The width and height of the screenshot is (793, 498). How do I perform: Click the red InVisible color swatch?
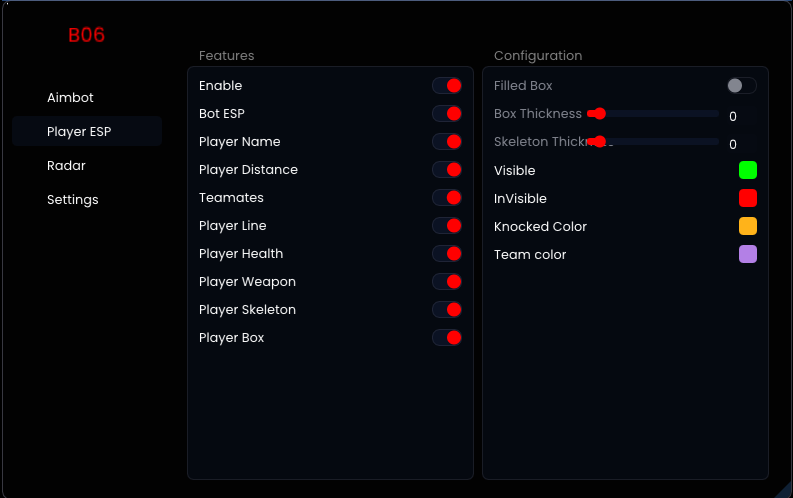pyautogui.click(x=748, y=198)
